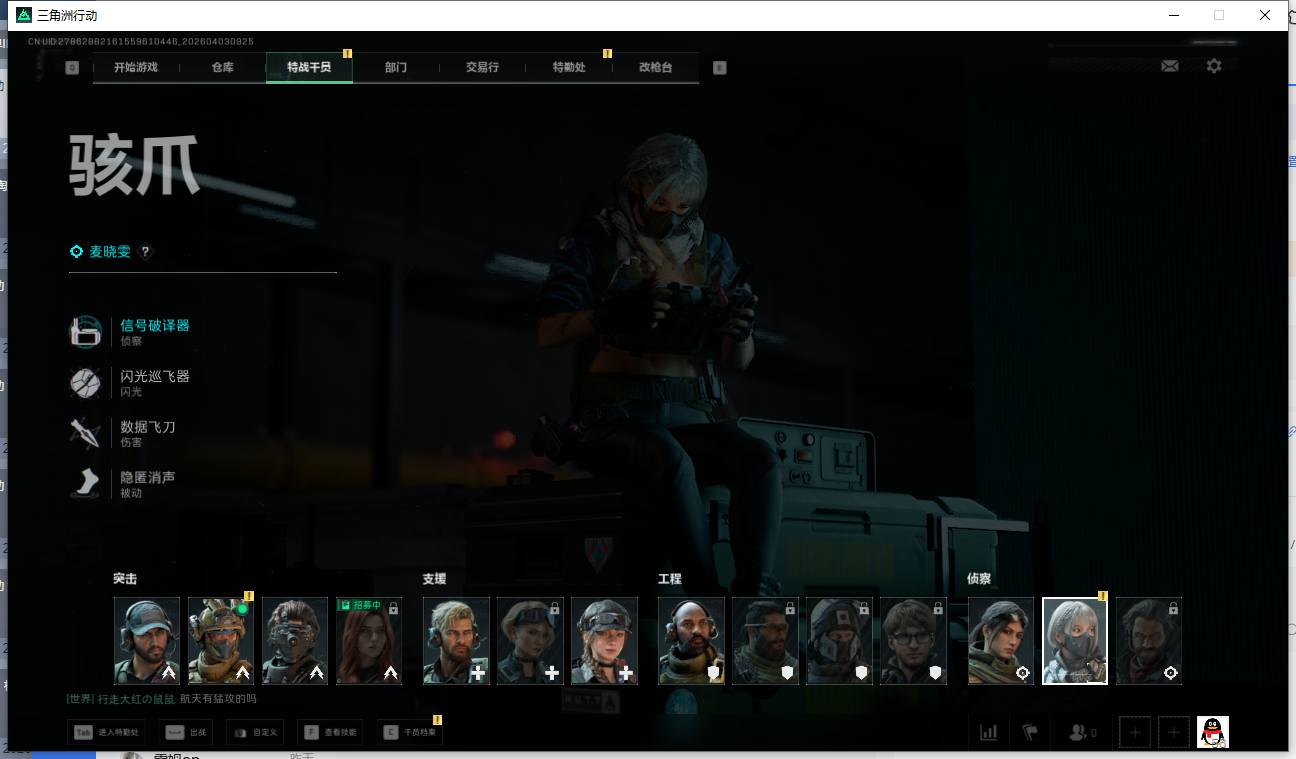The height and width of the screenshot is (759, 1296).
Task: Select the 数据飞刀 skill icon
Action: [x=85, y=433]
